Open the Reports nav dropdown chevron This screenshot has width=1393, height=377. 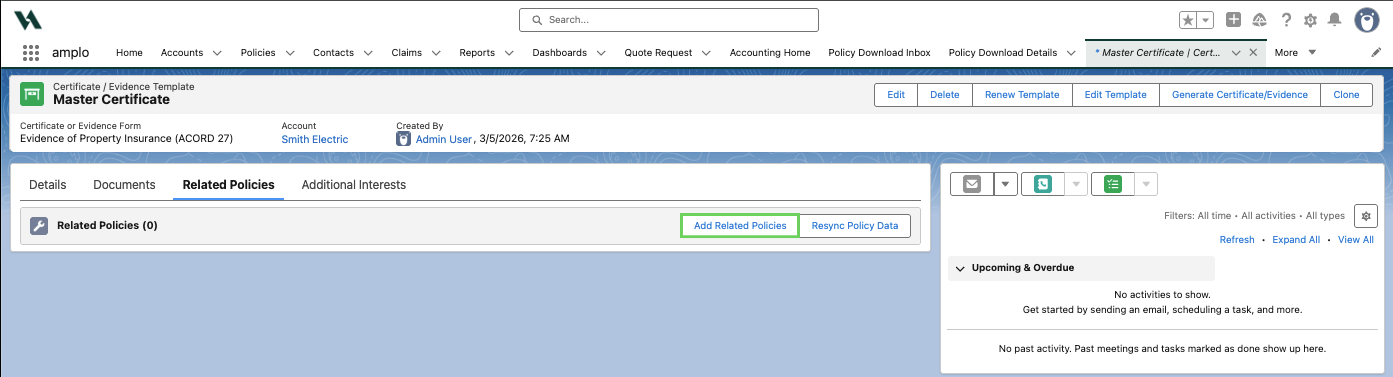pyautogui.click(x=510, y=52)
